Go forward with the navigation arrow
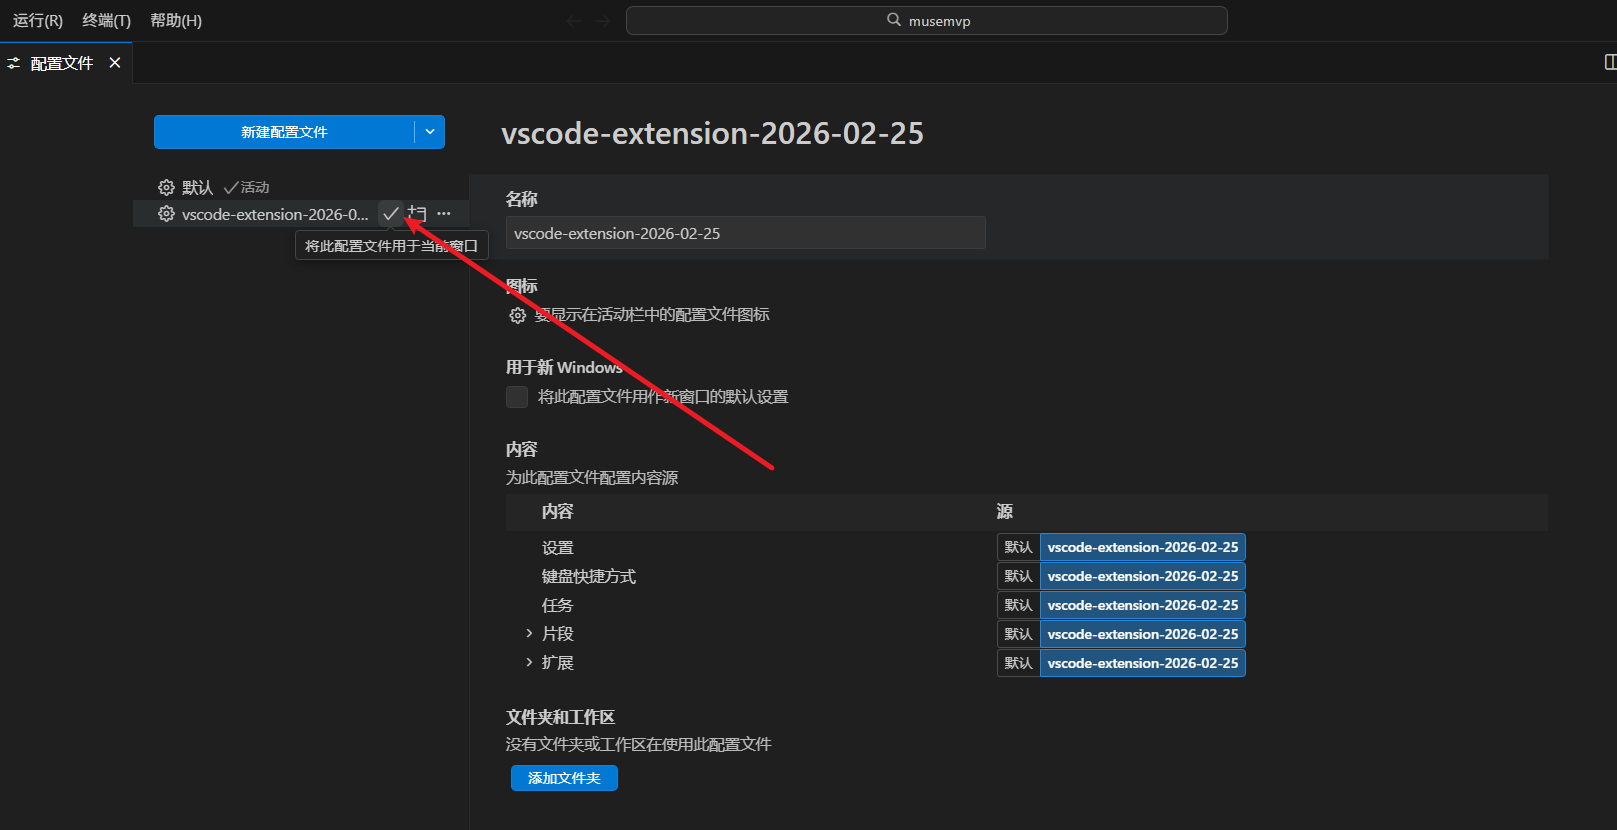1617x830 pixels. pos(602,21)
